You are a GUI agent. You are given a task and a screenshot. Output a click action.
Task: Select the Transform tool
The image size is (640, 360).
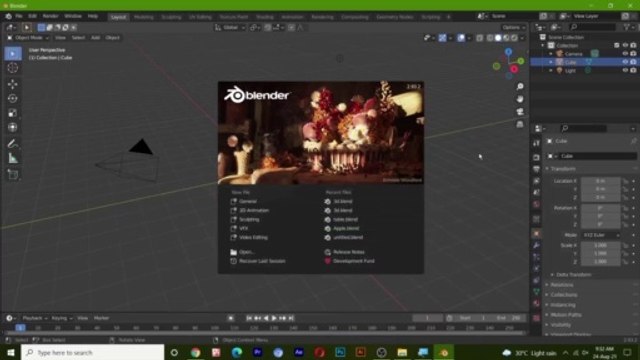[13, 127]
